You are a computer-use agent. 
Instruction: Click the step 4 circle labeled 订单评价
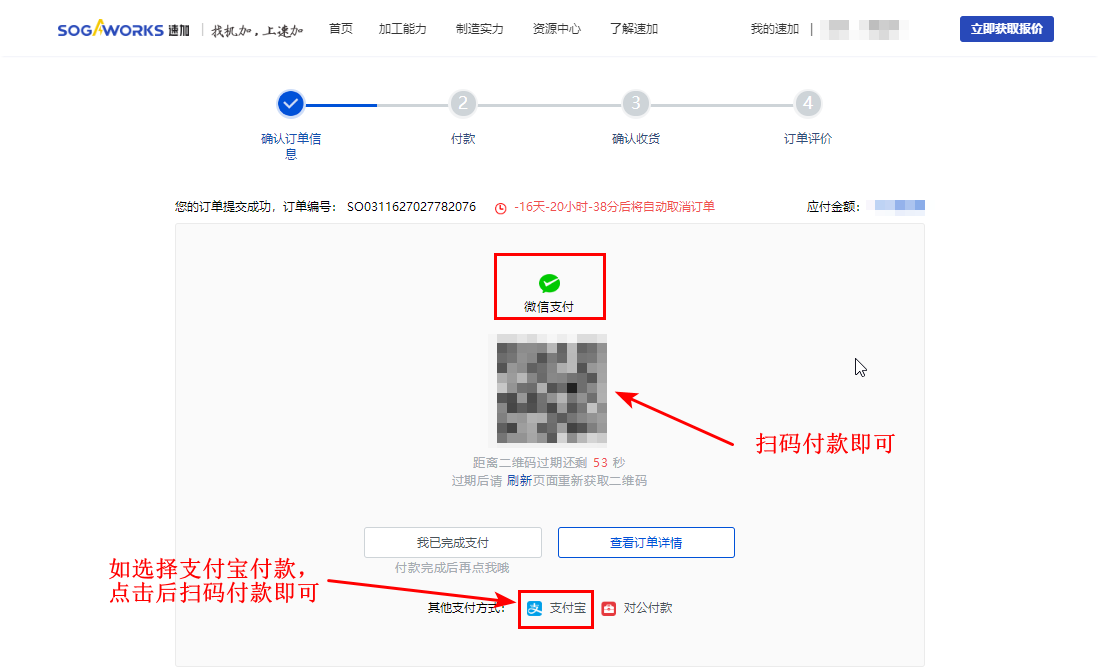pyautogui.click(x=808, y=103)
